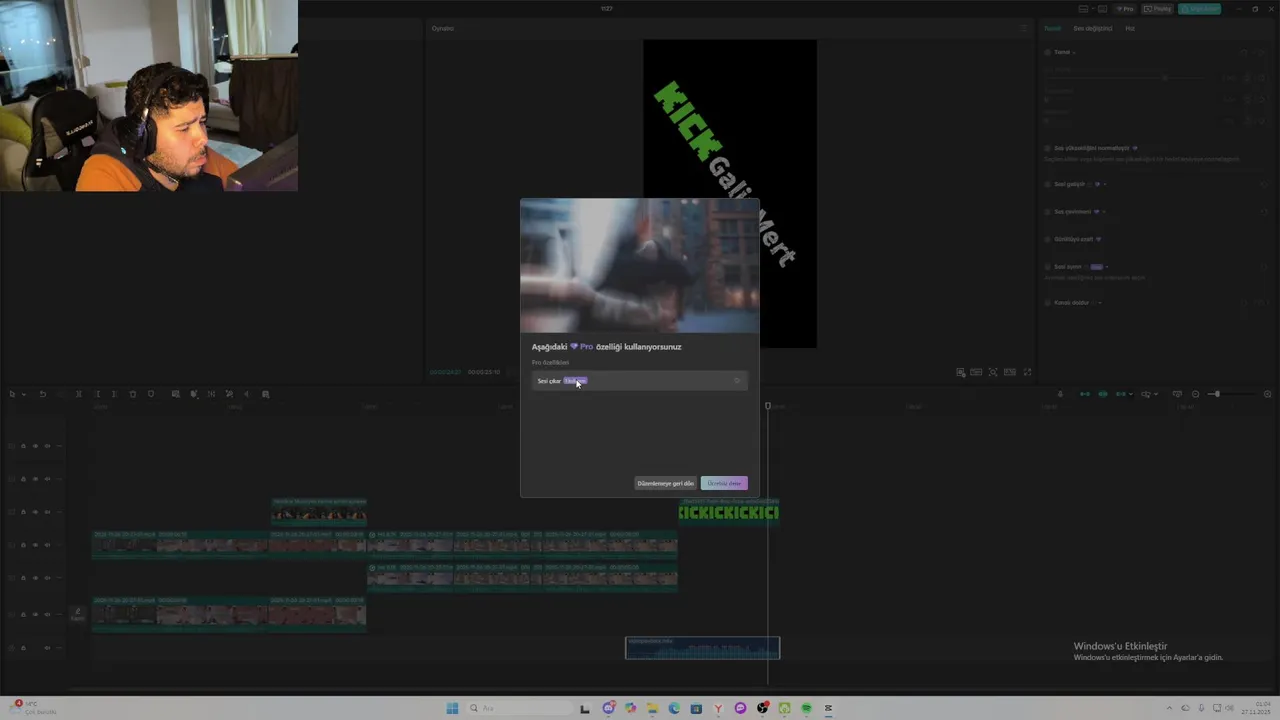The image size is (1280, 720).
Task: Click the Undo arrow in timeline toolbar
Action: click(42, 394)
